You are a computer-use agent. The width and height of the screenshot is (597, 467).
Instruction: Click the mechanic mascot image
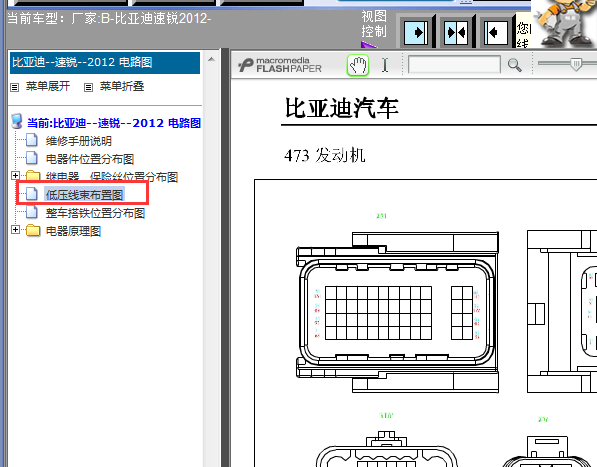[x=564, y=24]
